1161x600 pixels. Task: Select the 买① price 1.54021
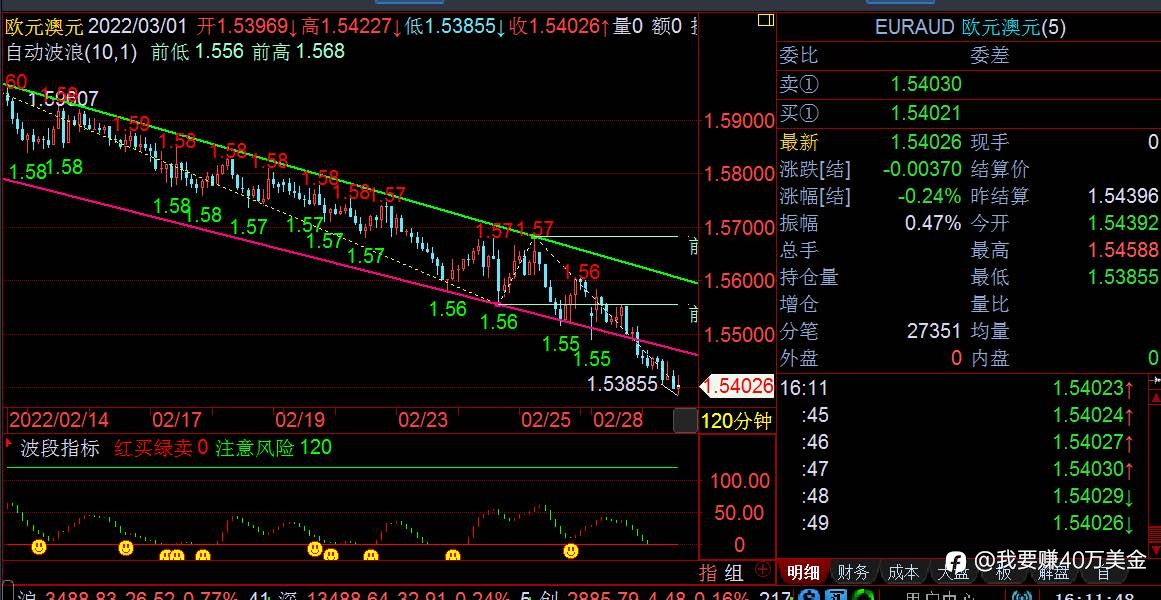coord(926,113)
